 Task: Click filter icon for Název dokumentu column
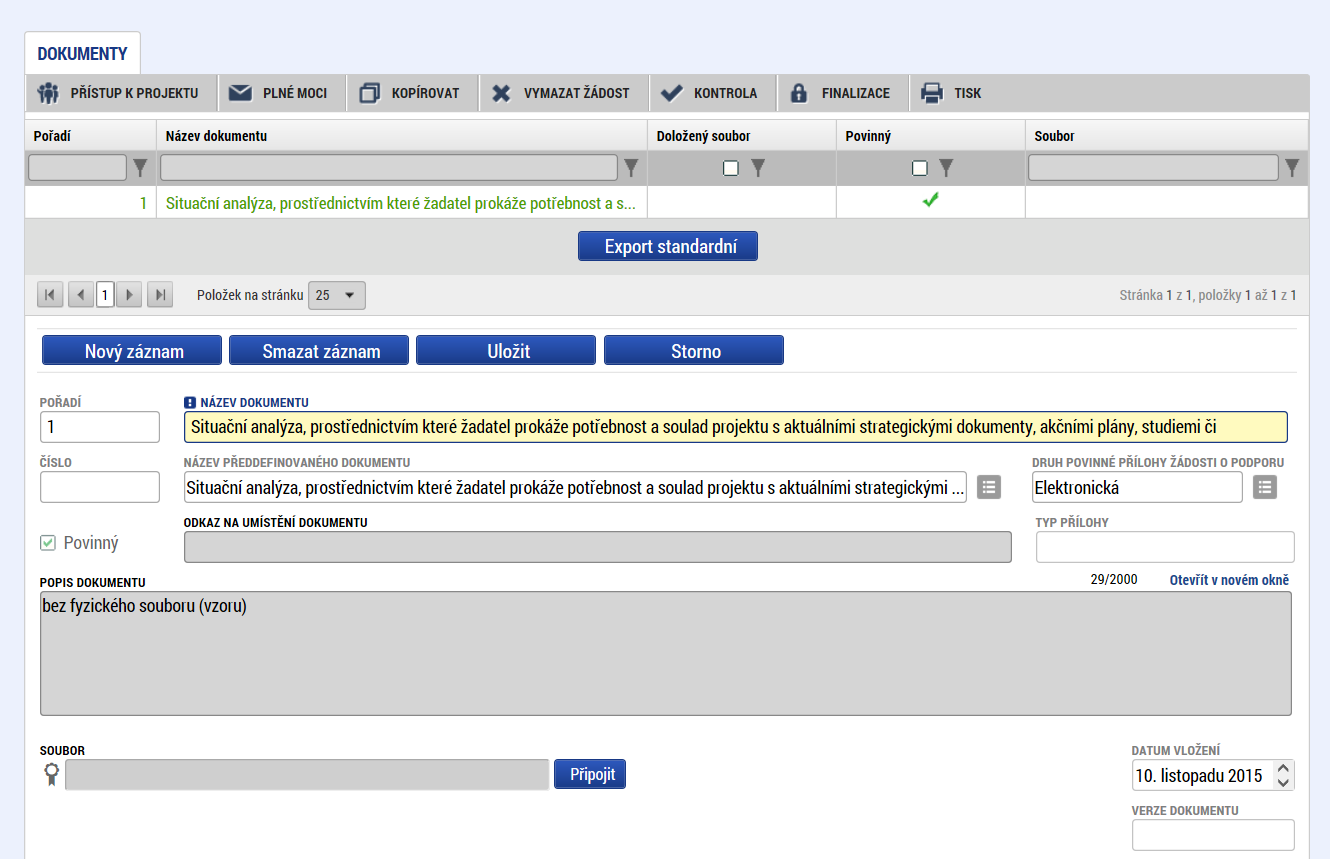[631, 167]
